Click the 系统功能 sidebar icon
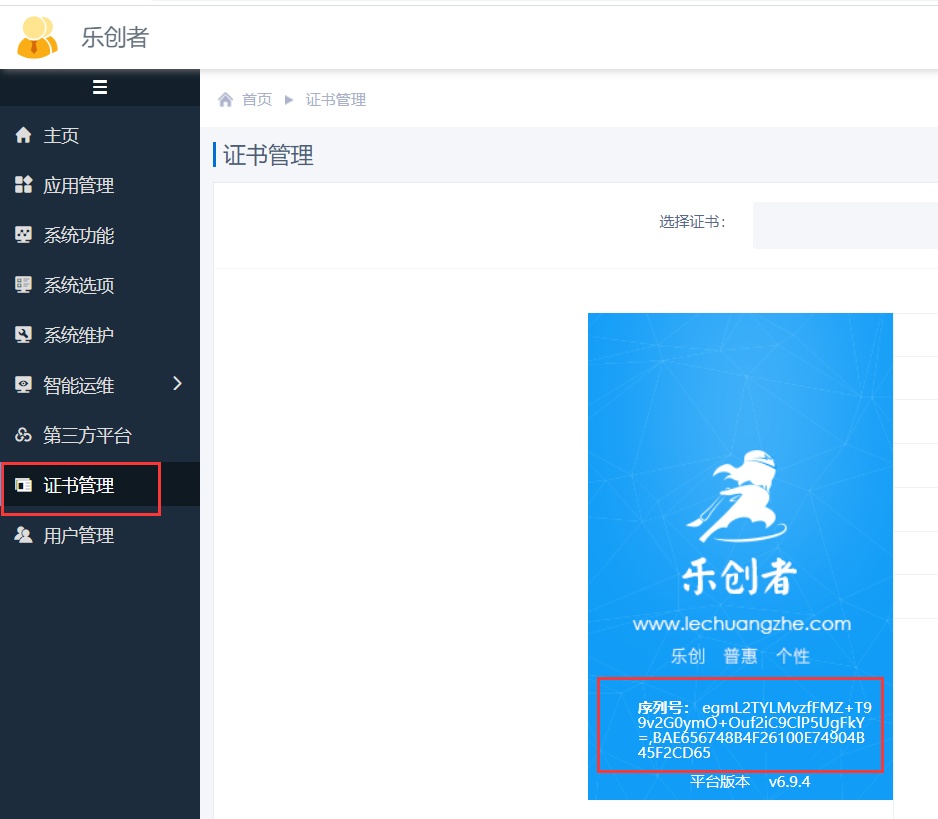 tap(24, 235)
